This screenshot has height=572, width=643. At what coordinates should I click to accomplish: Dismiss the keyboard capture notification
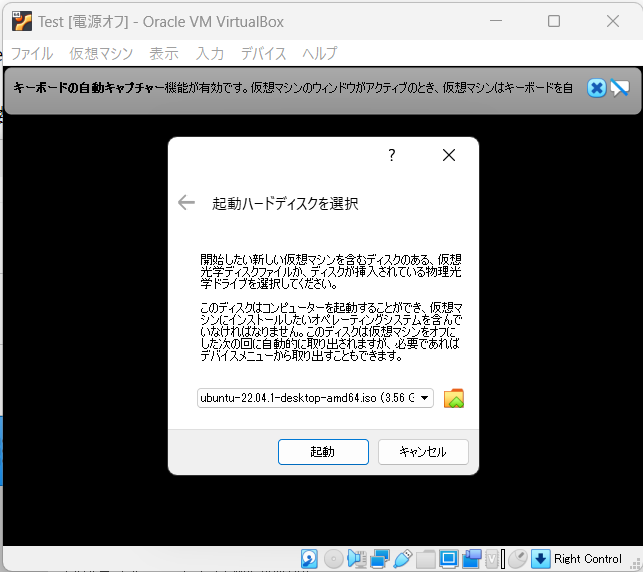(597, 88)
